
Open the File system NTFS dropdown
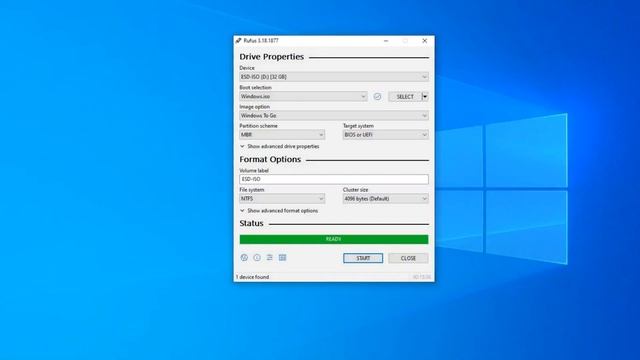282,199
